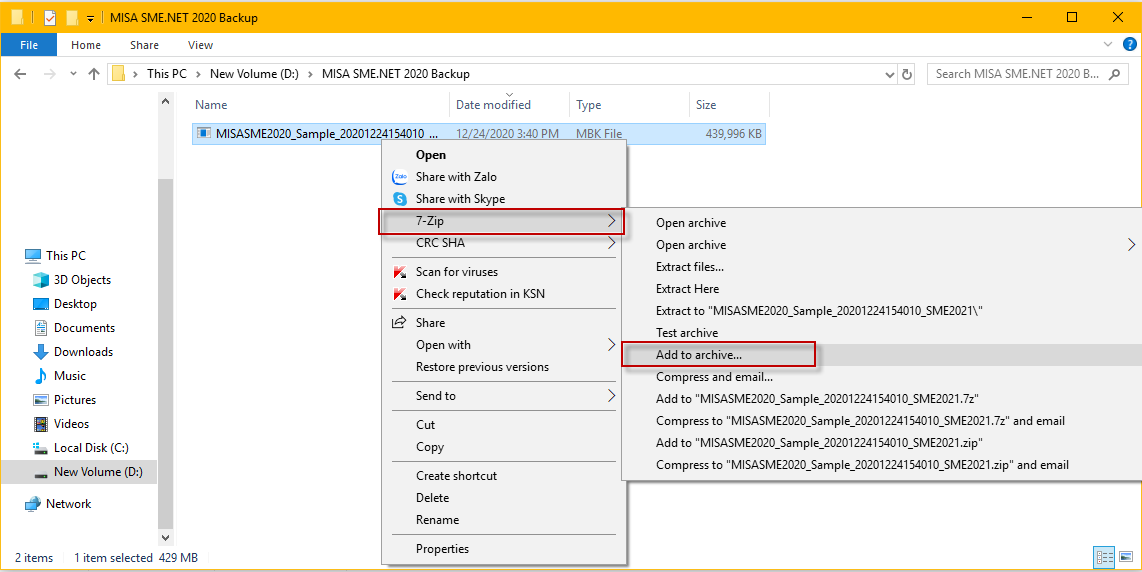
Task: Refresh the current folder
Action: pos(907,74)
